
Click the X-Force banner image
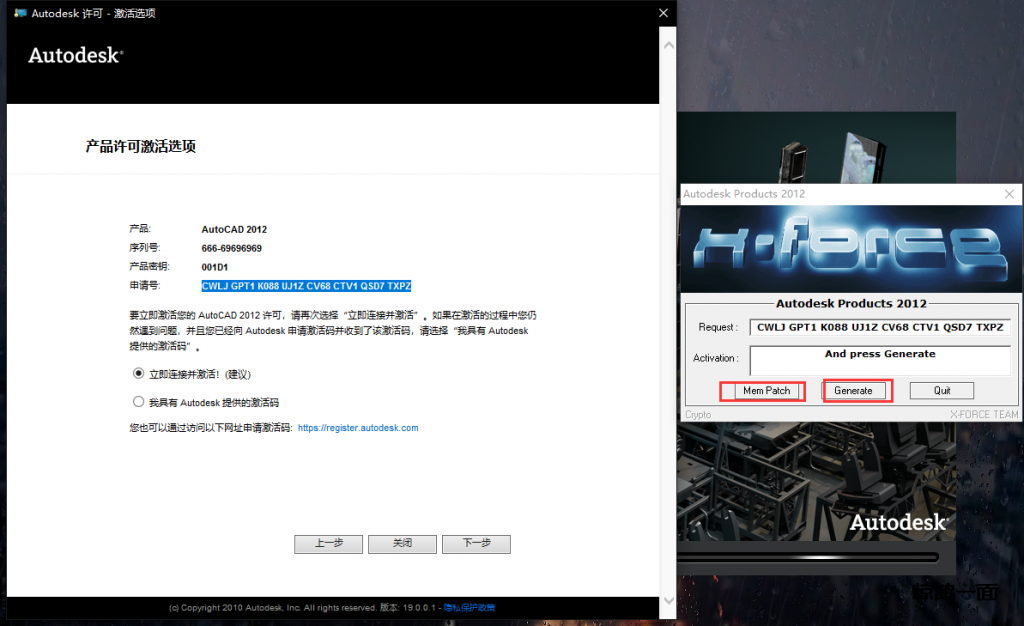tap(850, 249)
